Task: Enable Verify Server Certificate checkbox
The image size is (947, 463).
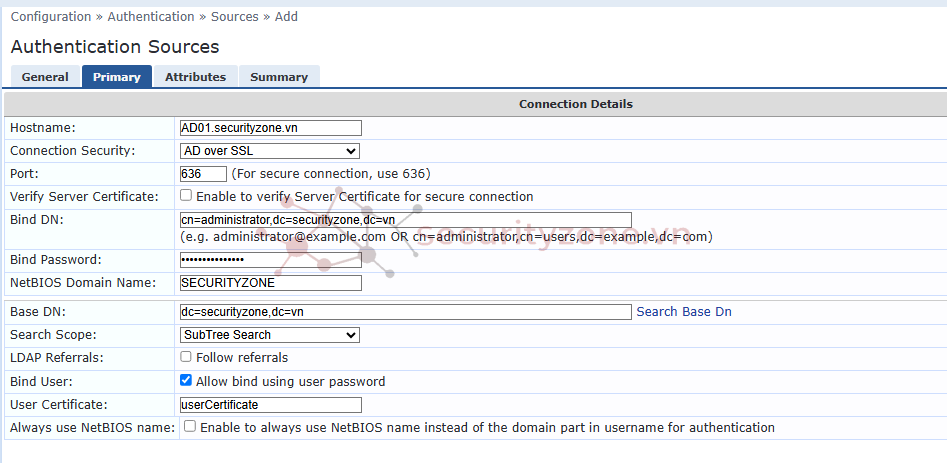Action: tap(186, 196)
